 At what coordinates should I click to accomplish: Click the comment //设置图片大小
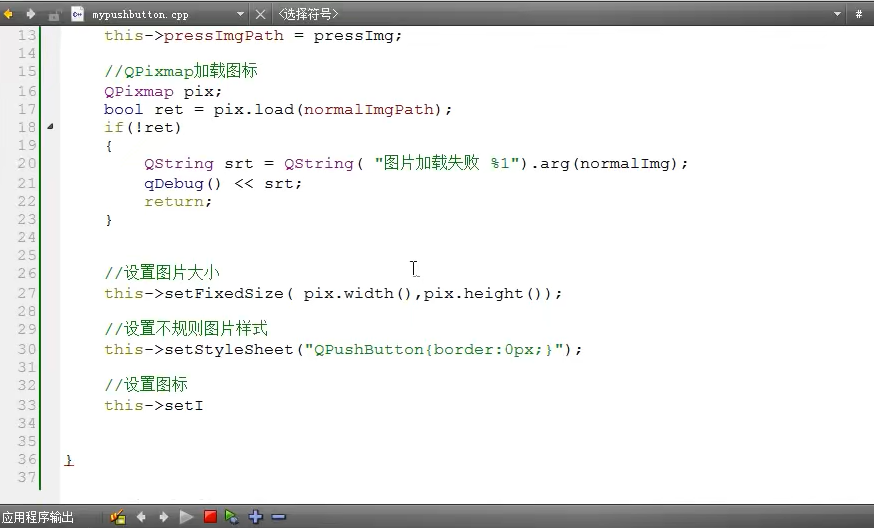pos(162,273)
